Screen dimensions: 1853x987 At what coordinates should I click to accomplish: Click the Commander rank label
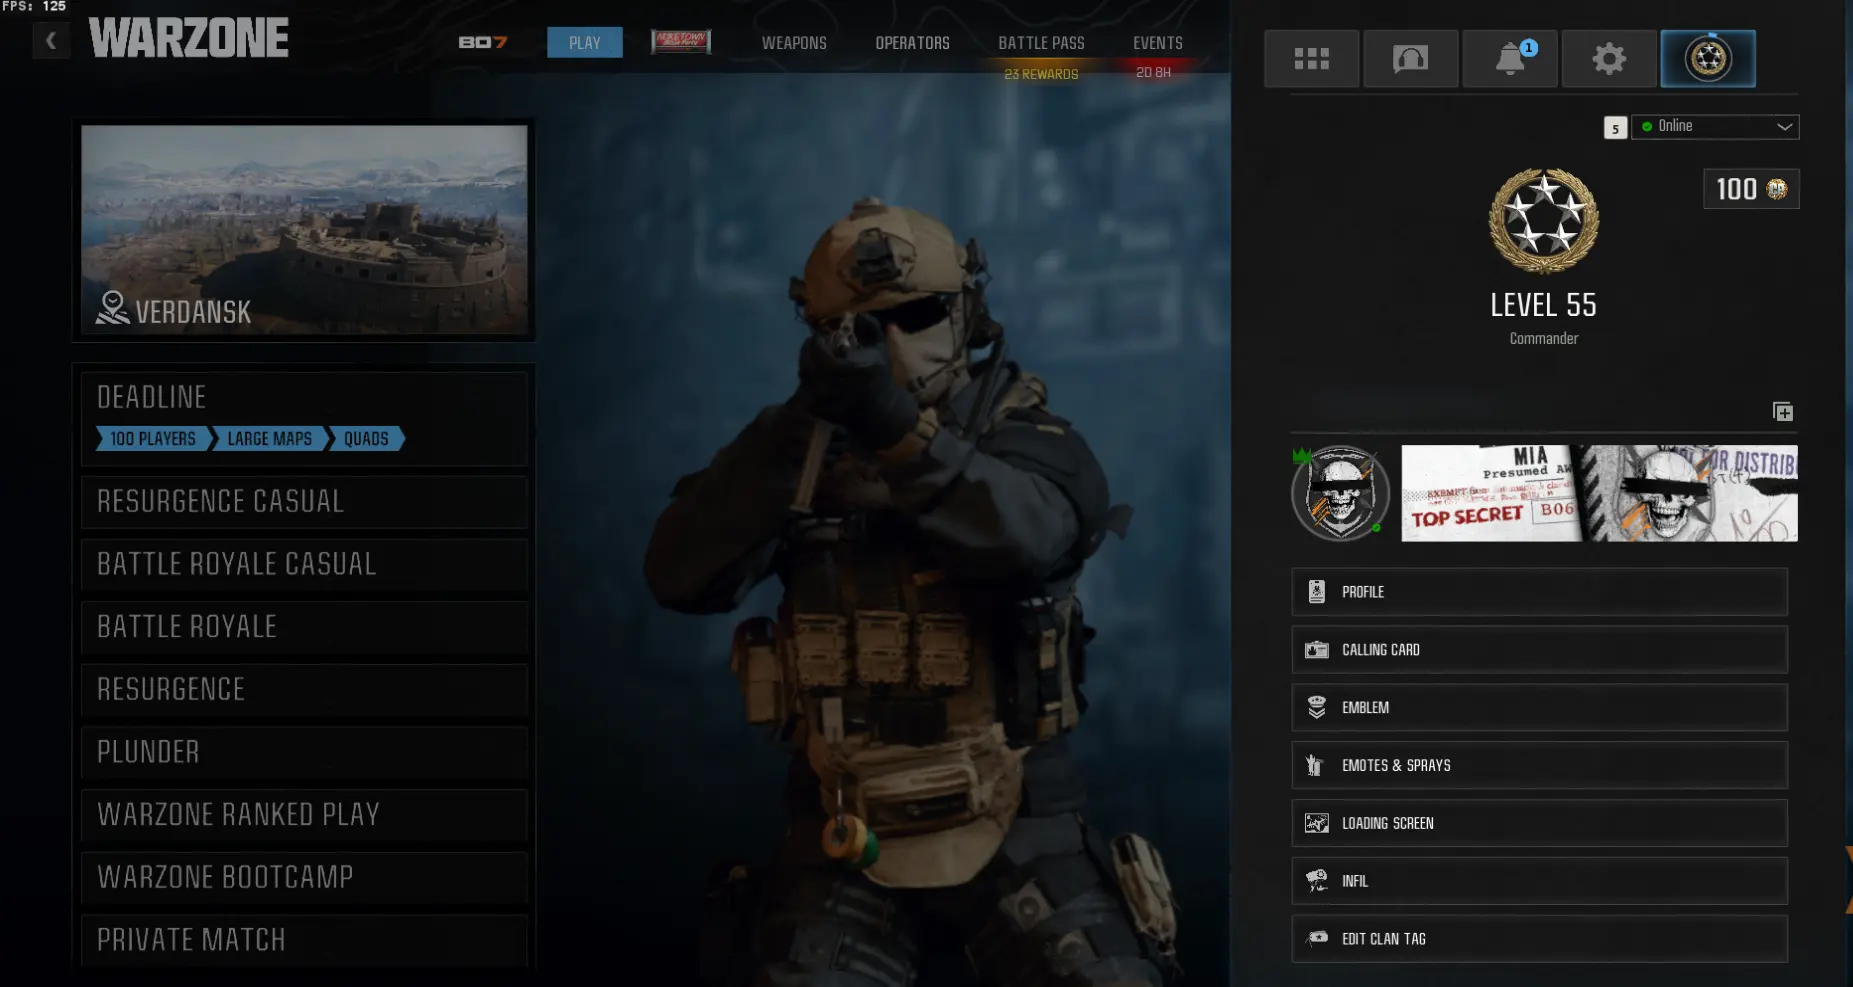pyautogui.click(x=1544, y=339)
